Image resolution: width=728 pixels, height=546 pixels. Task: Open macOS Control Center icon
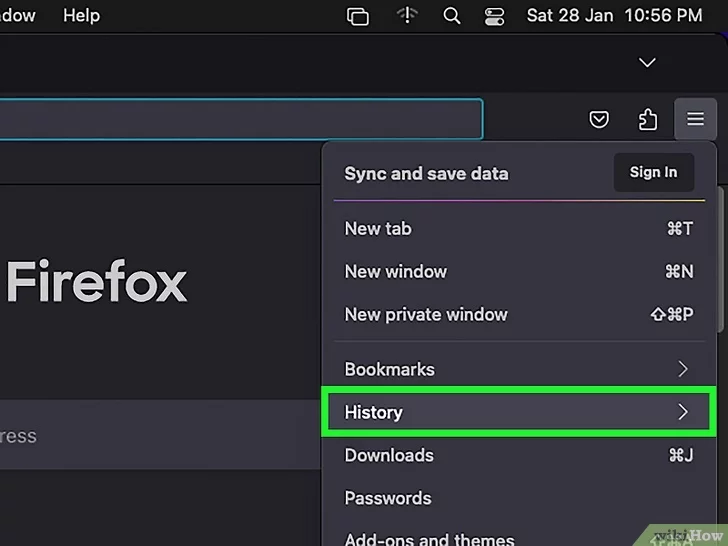click(x=494, y=17)
